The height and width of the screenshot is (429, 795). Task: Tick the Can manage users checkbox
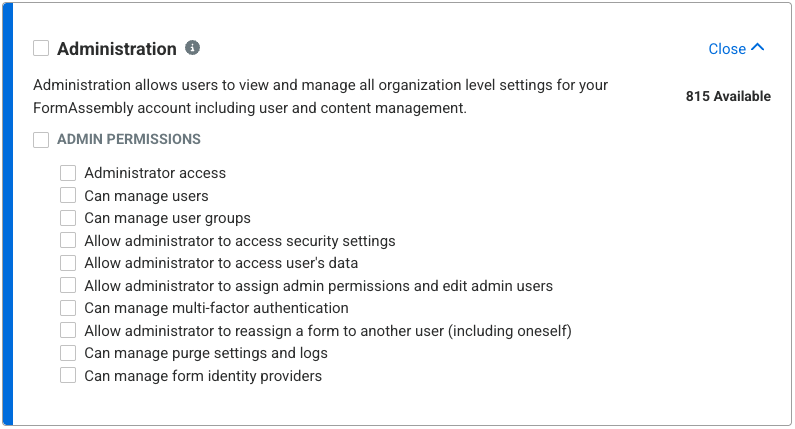pyautogui.click(x=68, y=195)
